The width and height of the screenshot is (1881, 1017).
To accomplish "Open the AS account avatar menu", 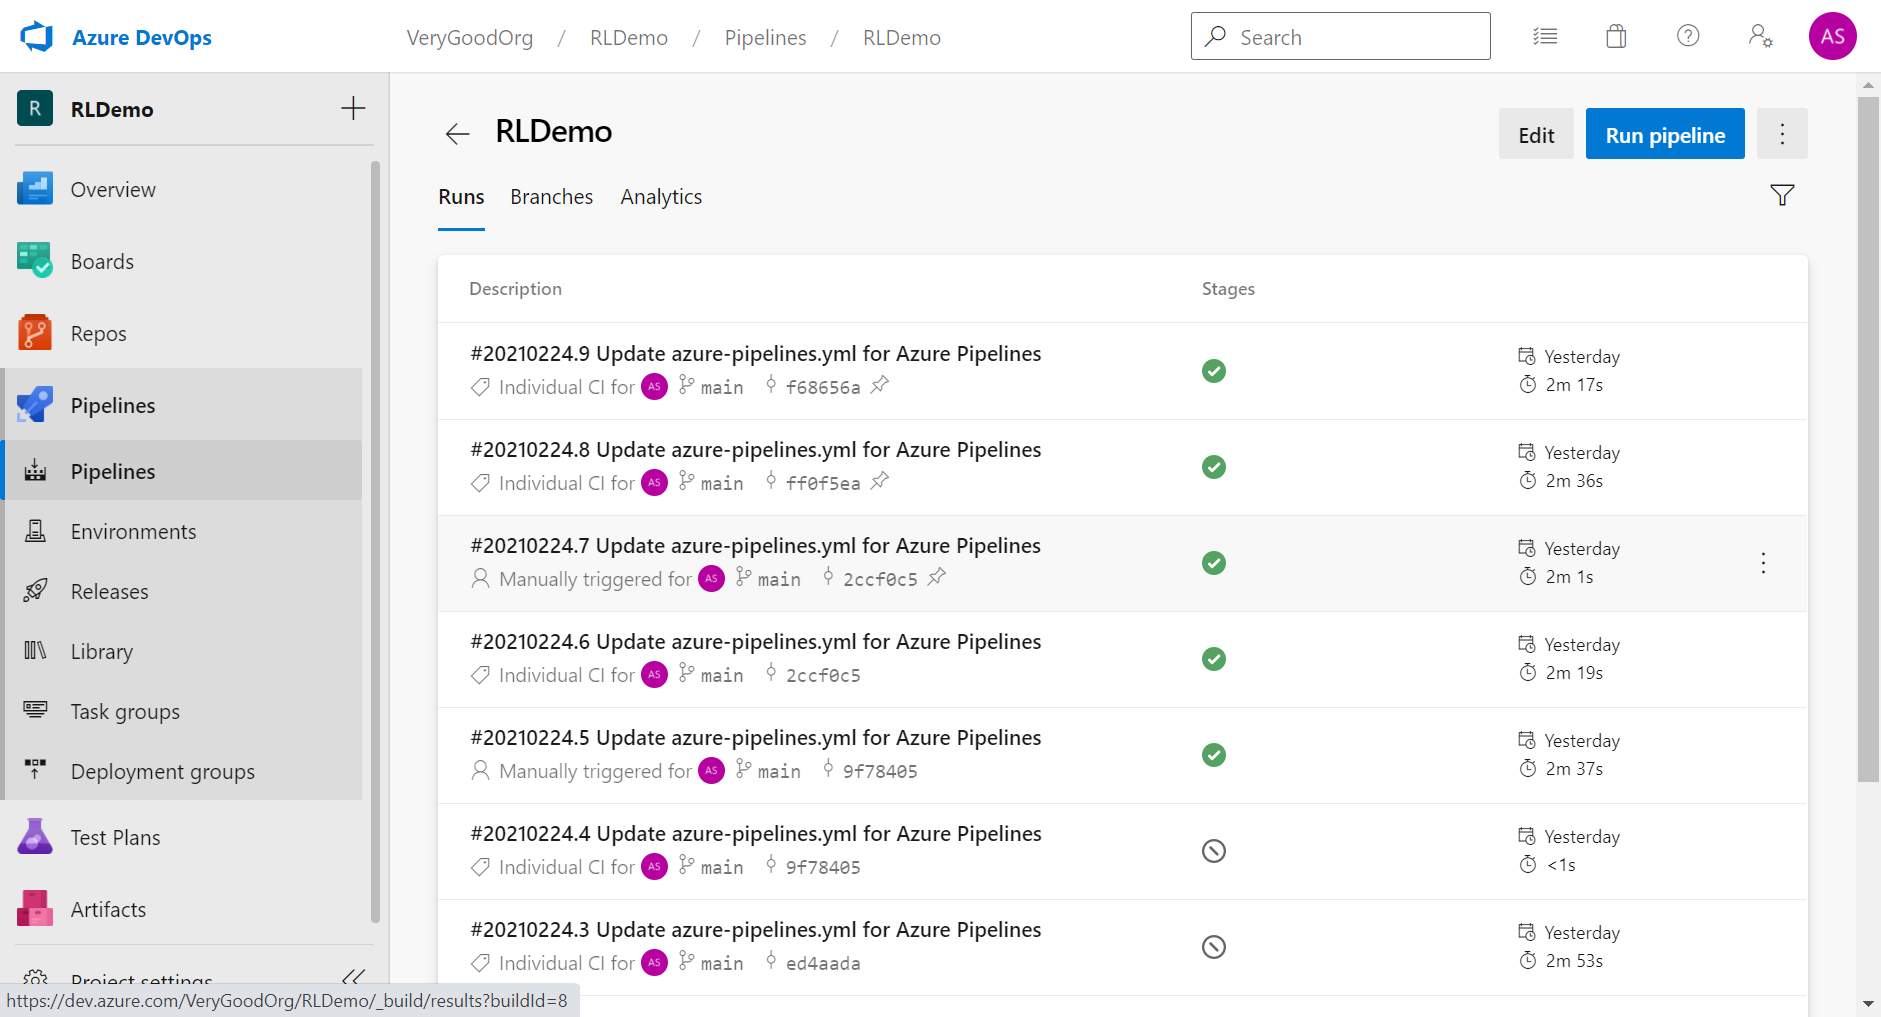I will (1832, 36).
